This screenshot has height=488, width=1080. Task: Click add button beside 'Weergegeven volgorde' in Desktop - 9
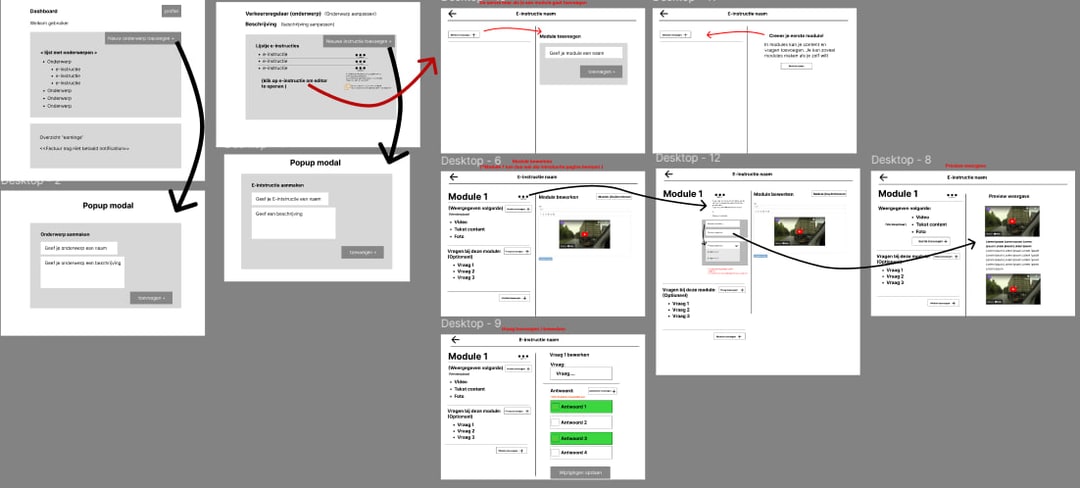517,369
